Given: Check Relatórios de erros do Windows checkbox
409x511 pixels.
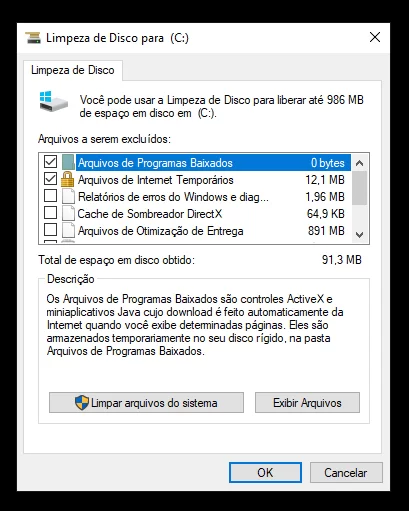Looking at the screenshot, I should click(50, 196).
